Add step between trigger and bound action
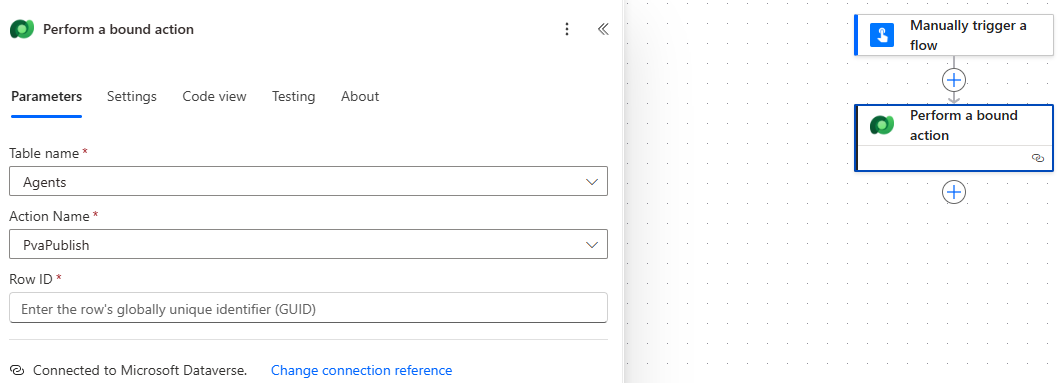Image resolution: width=1062 pixels, height=383 pixels. point(954,80)
